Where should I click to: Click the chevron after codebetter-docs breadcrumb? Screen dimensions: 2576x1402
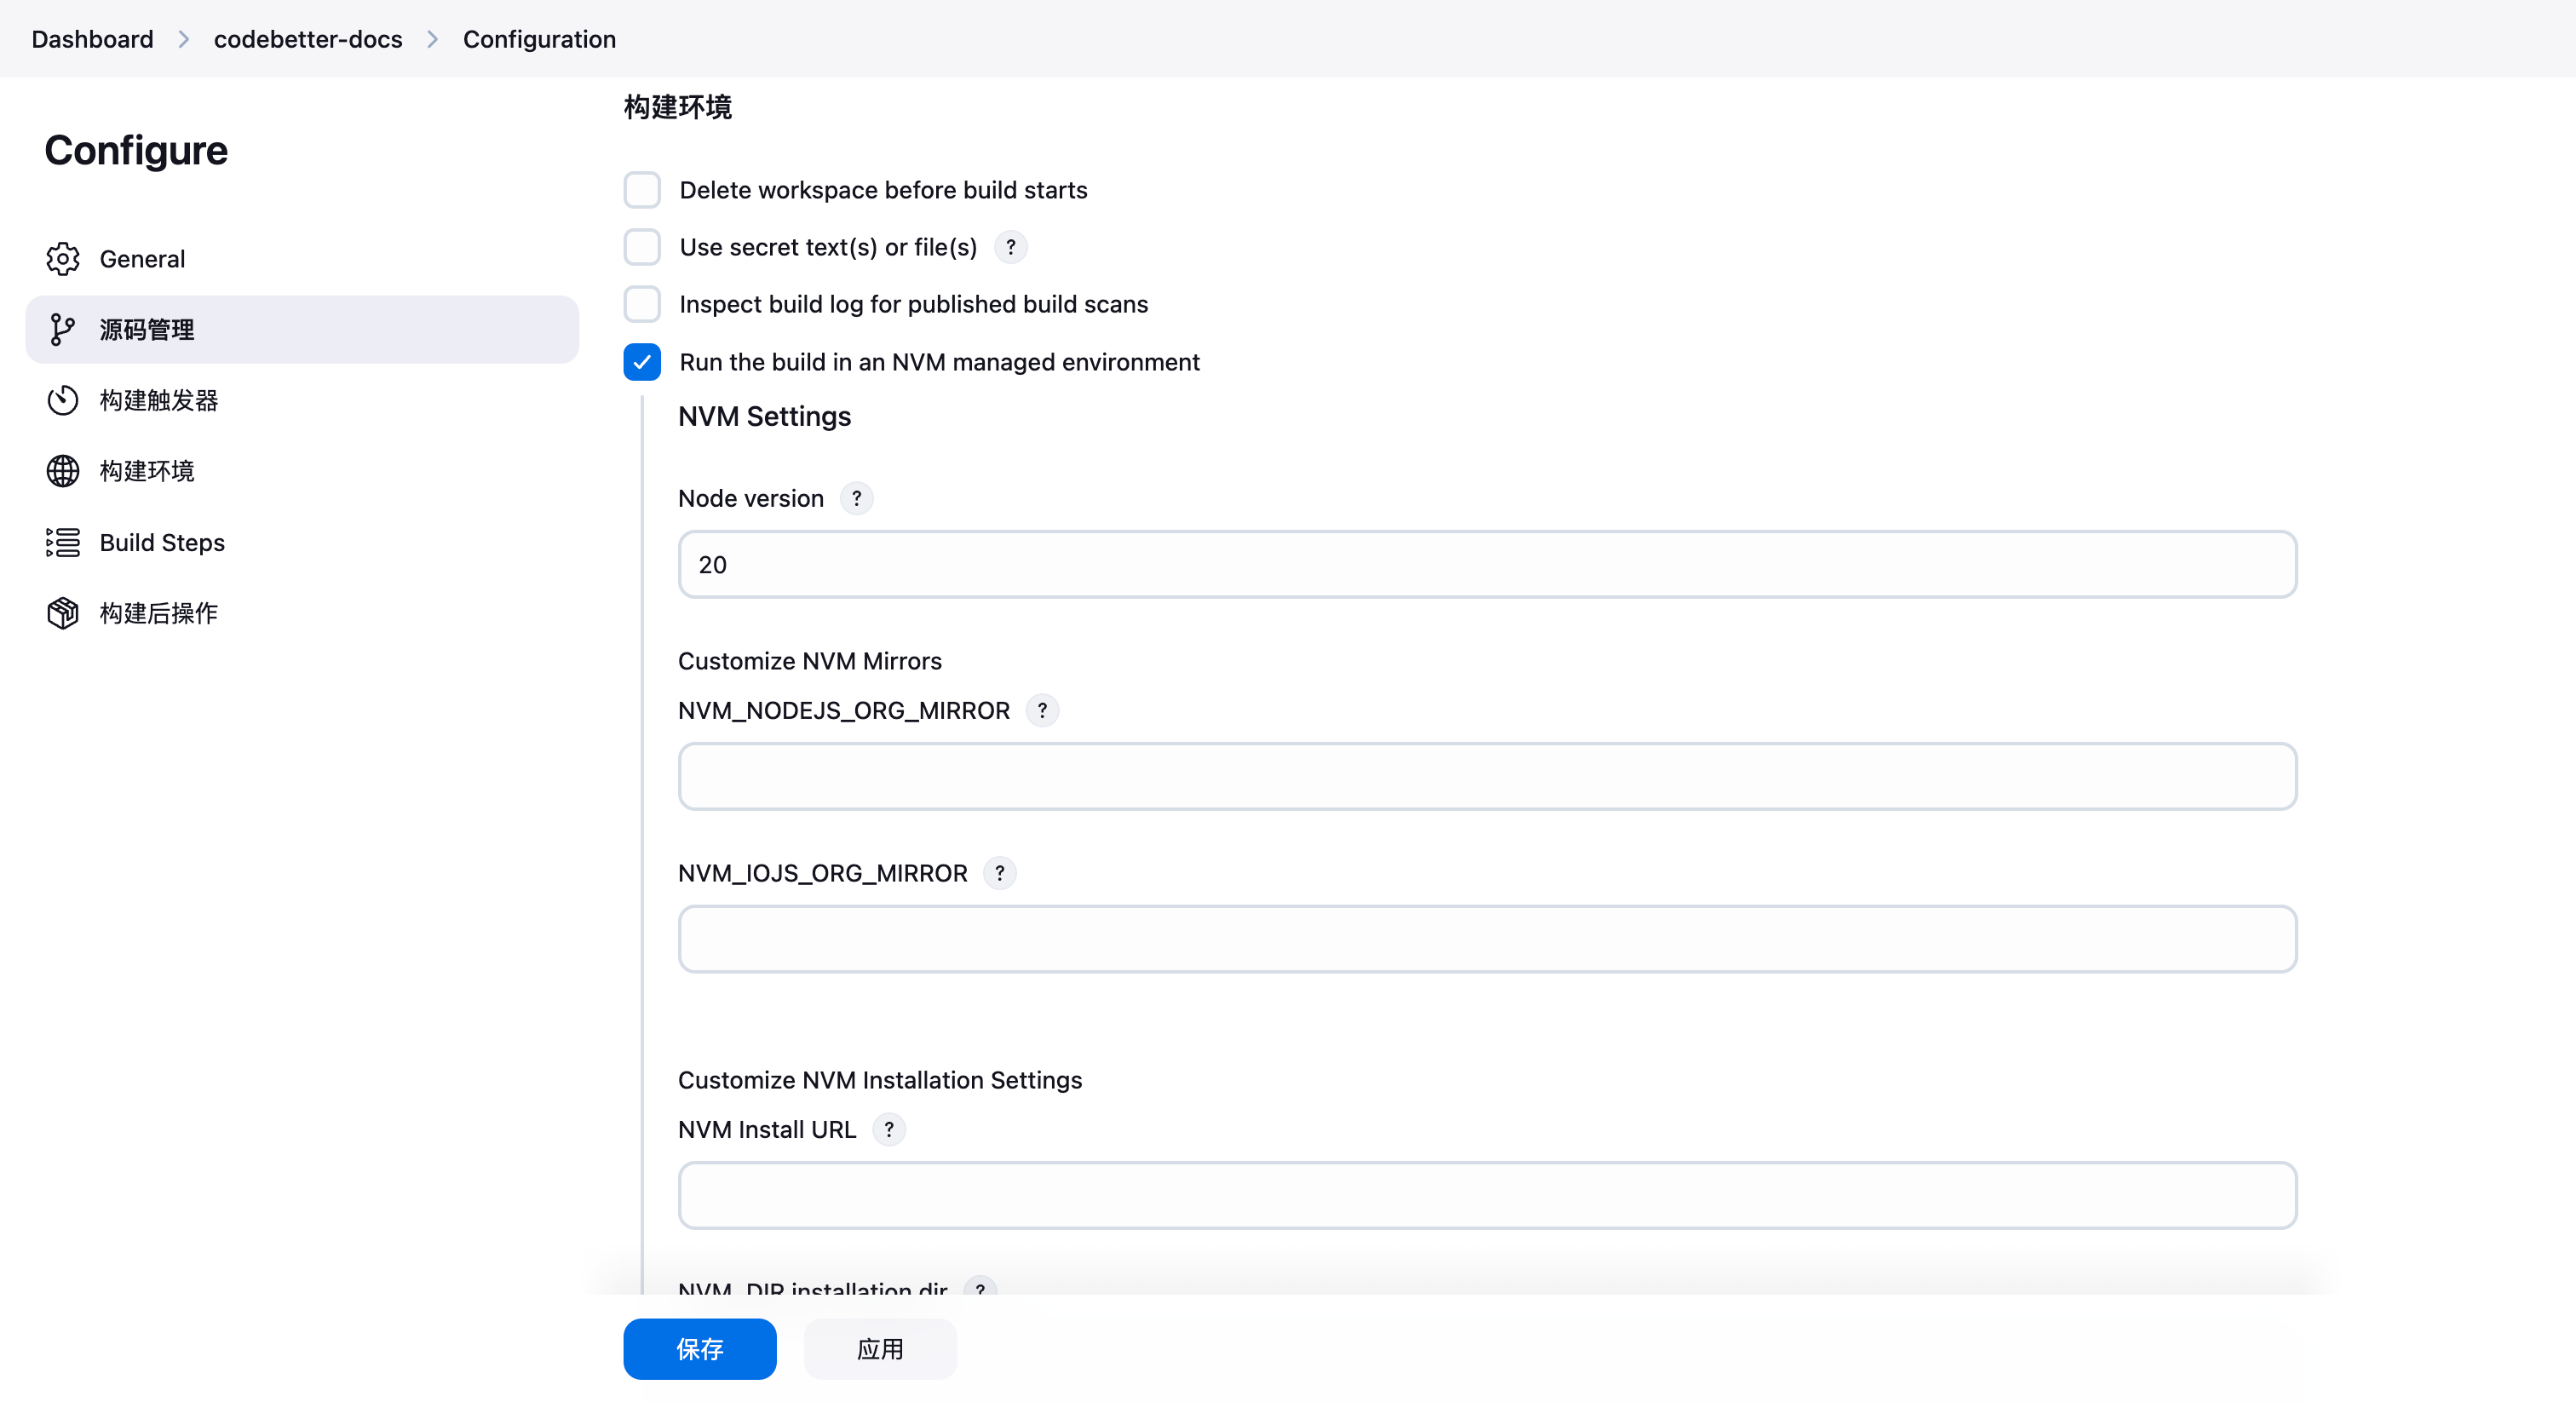(x=432, y=39)
